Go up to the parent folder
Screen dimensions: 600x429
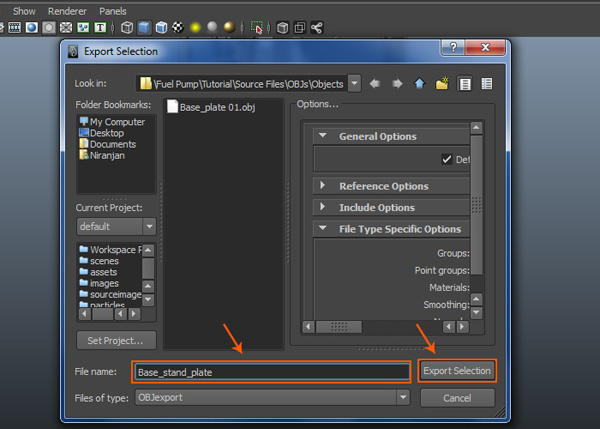[x=420, y=83]
